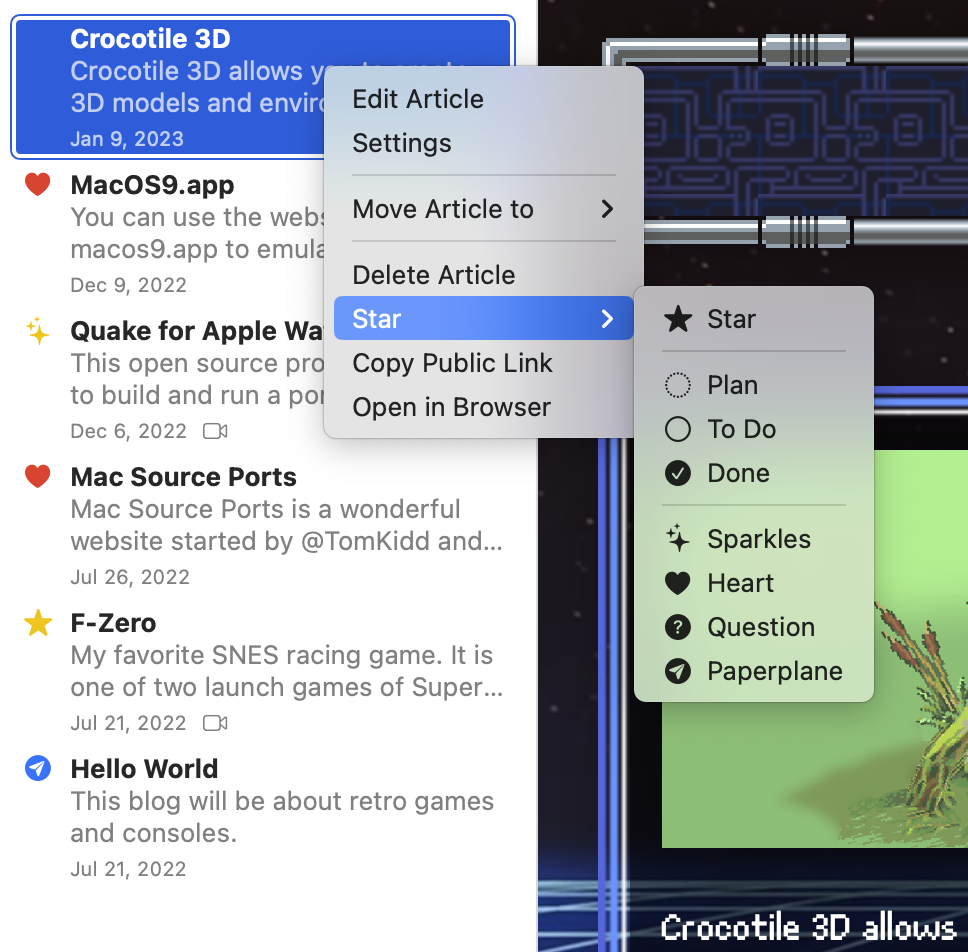Click Open in Browser
The height and width of the screenshot is (952, 968).
(x=451, y=407)
